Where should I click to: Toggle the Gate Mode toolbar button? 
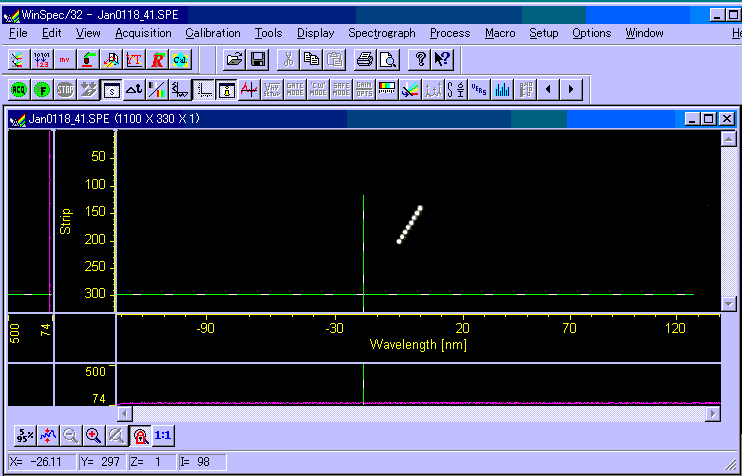(x=296, y=89)
